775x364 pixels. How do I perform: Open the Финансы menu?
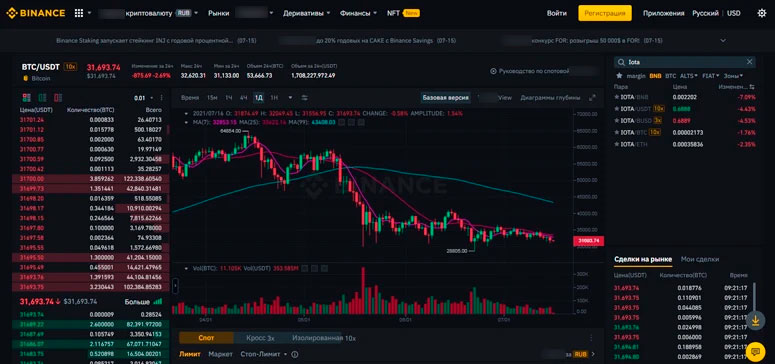pyautogui.click(x=358, y=13)
